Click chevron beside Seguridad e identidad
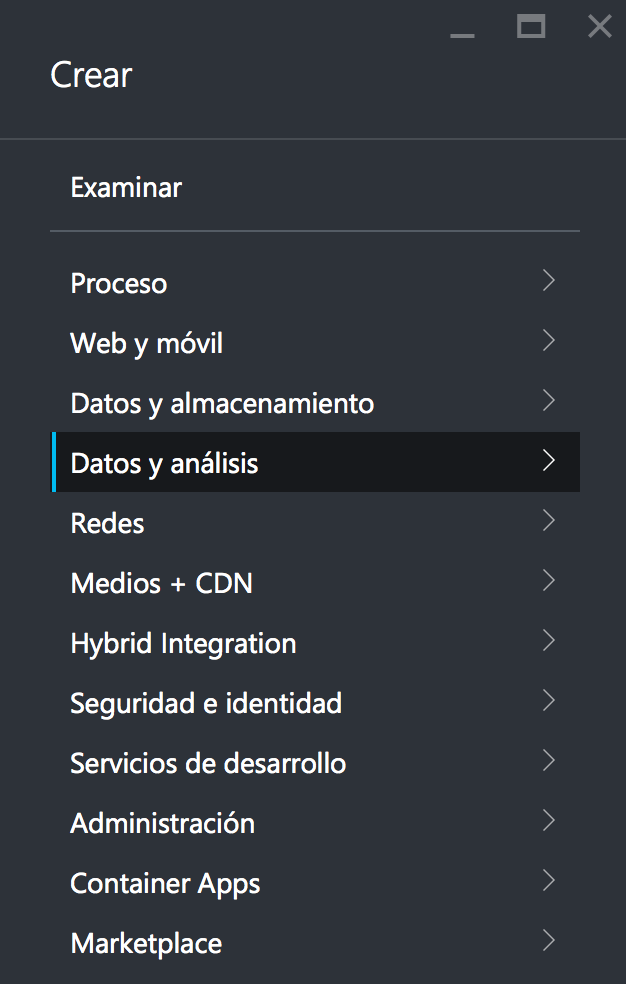 (548, 701)
